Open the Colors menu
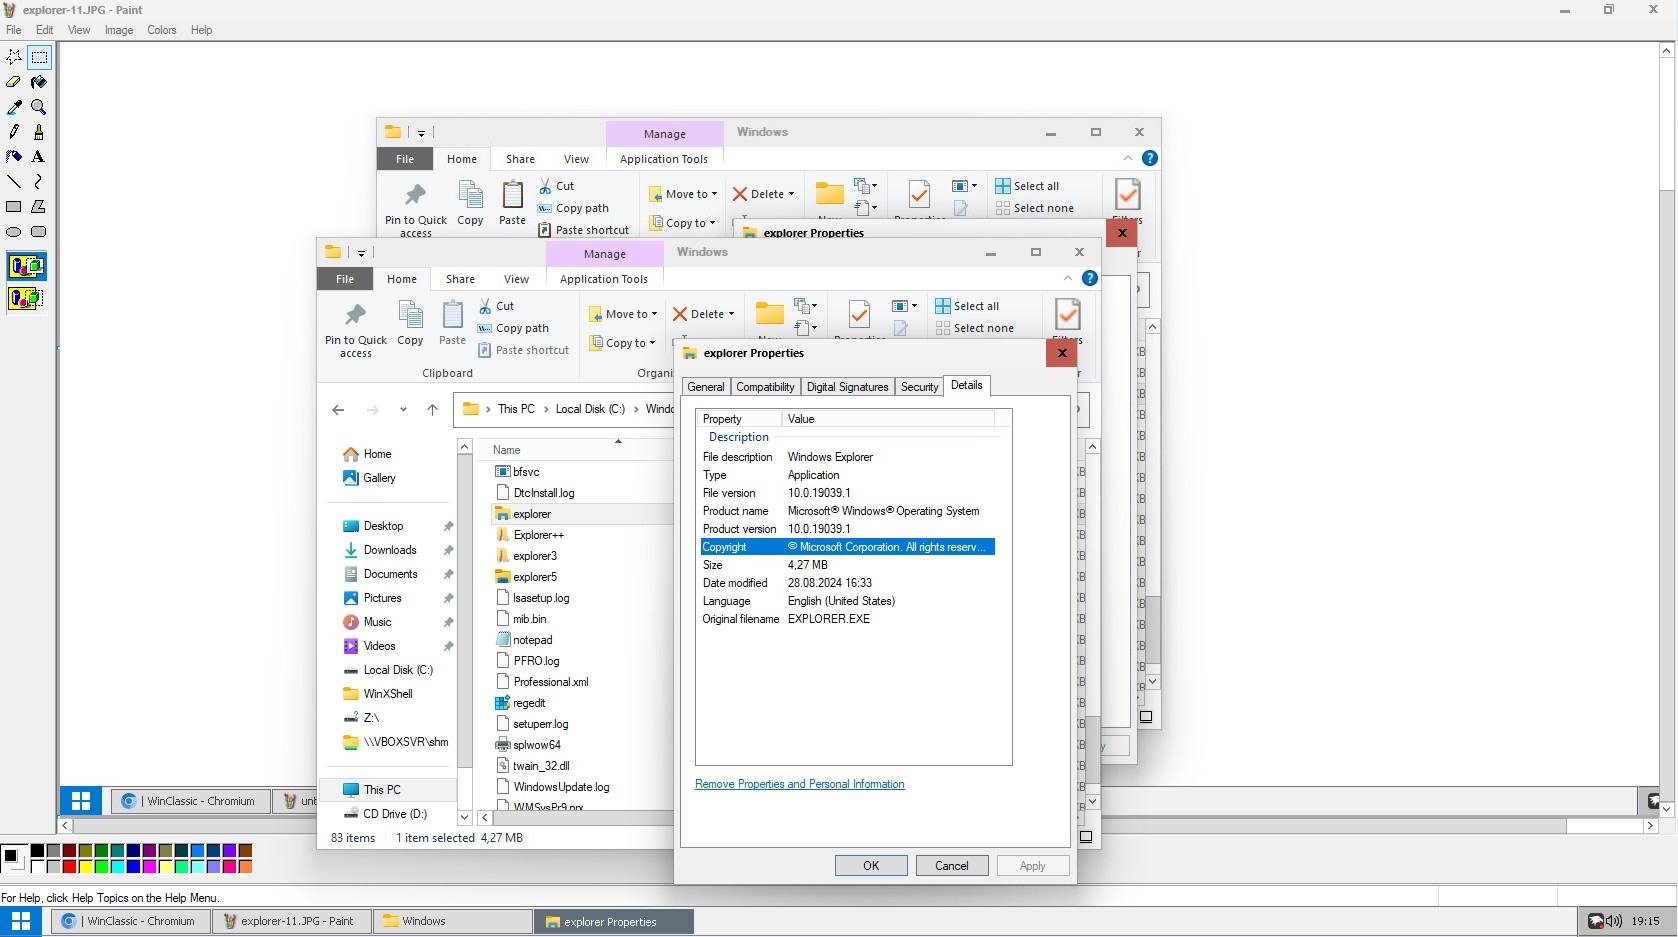The height and width of the screenshot is (937, 1678). point(162,30)
